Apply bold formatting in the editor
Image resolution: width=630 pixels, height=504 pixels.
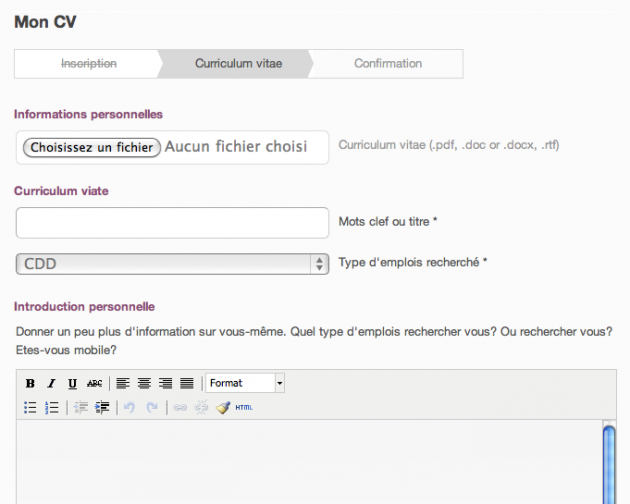(30, 383)
